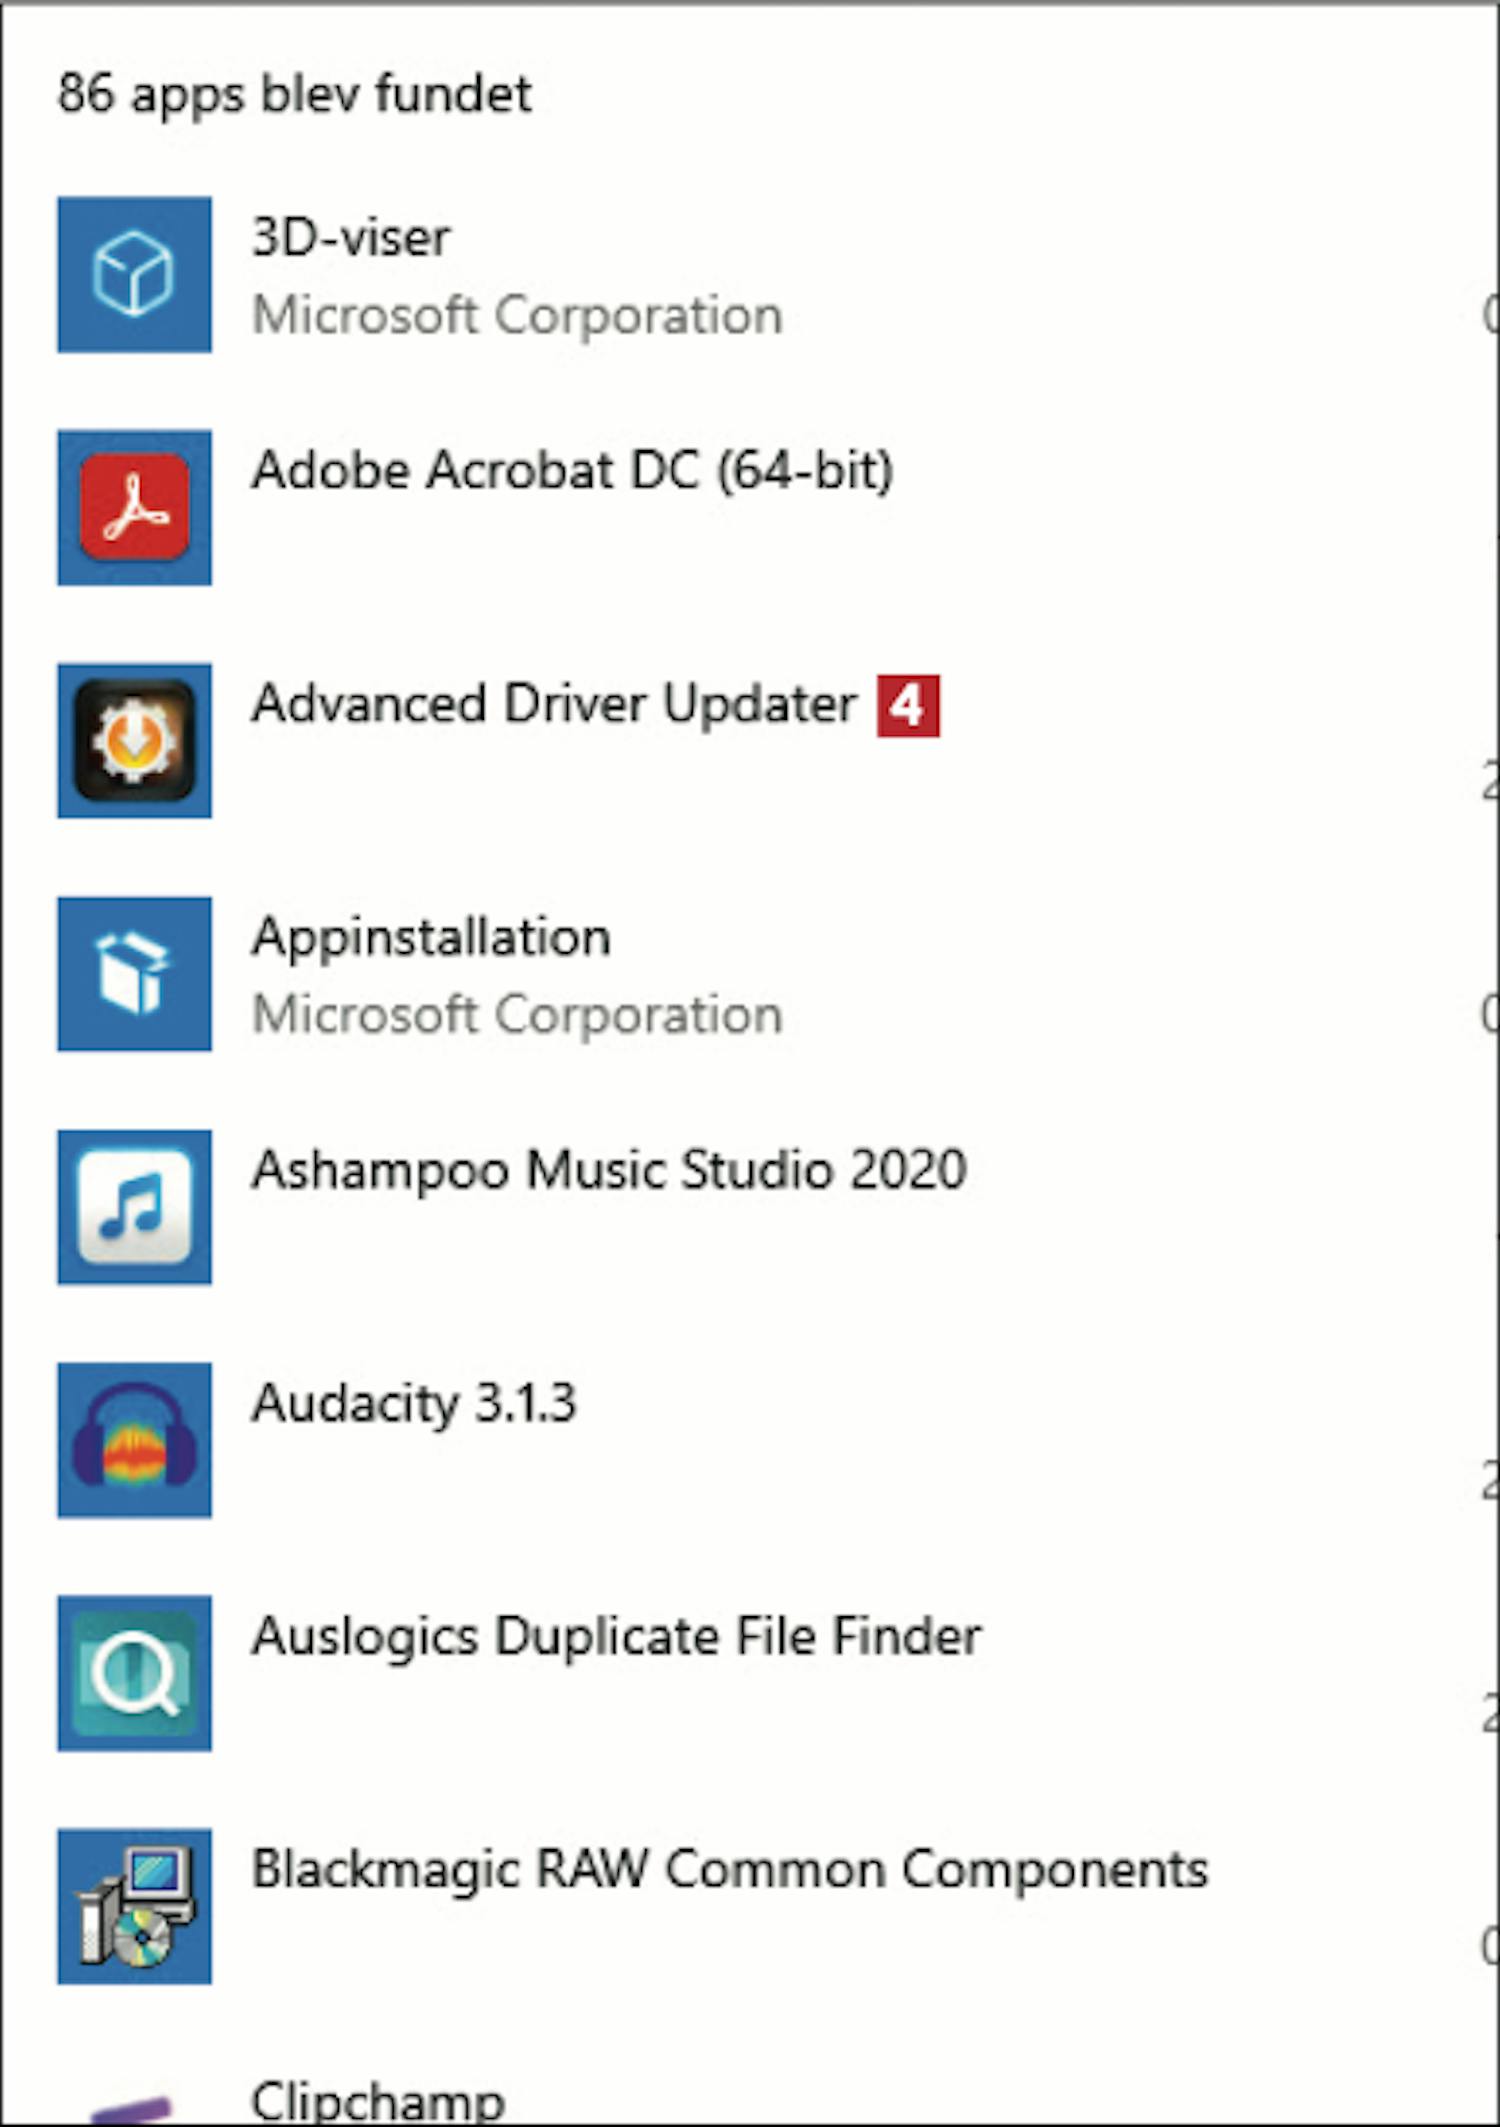The image size is (1500, 2127).
Task: Click the red number 4 badge
Action: pos(908,706)
